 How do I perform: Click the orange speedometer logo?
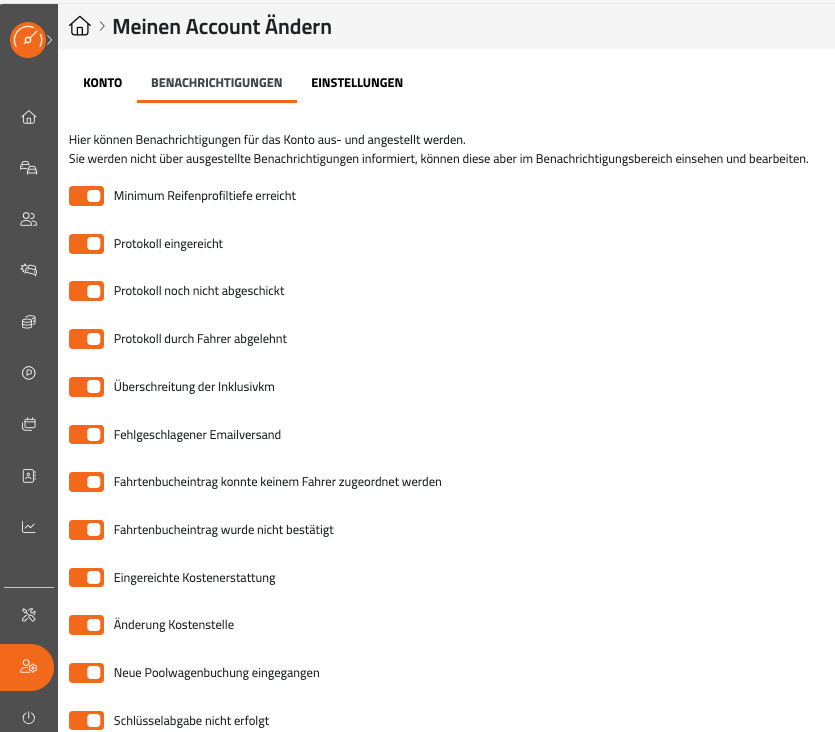pos(27,40)
